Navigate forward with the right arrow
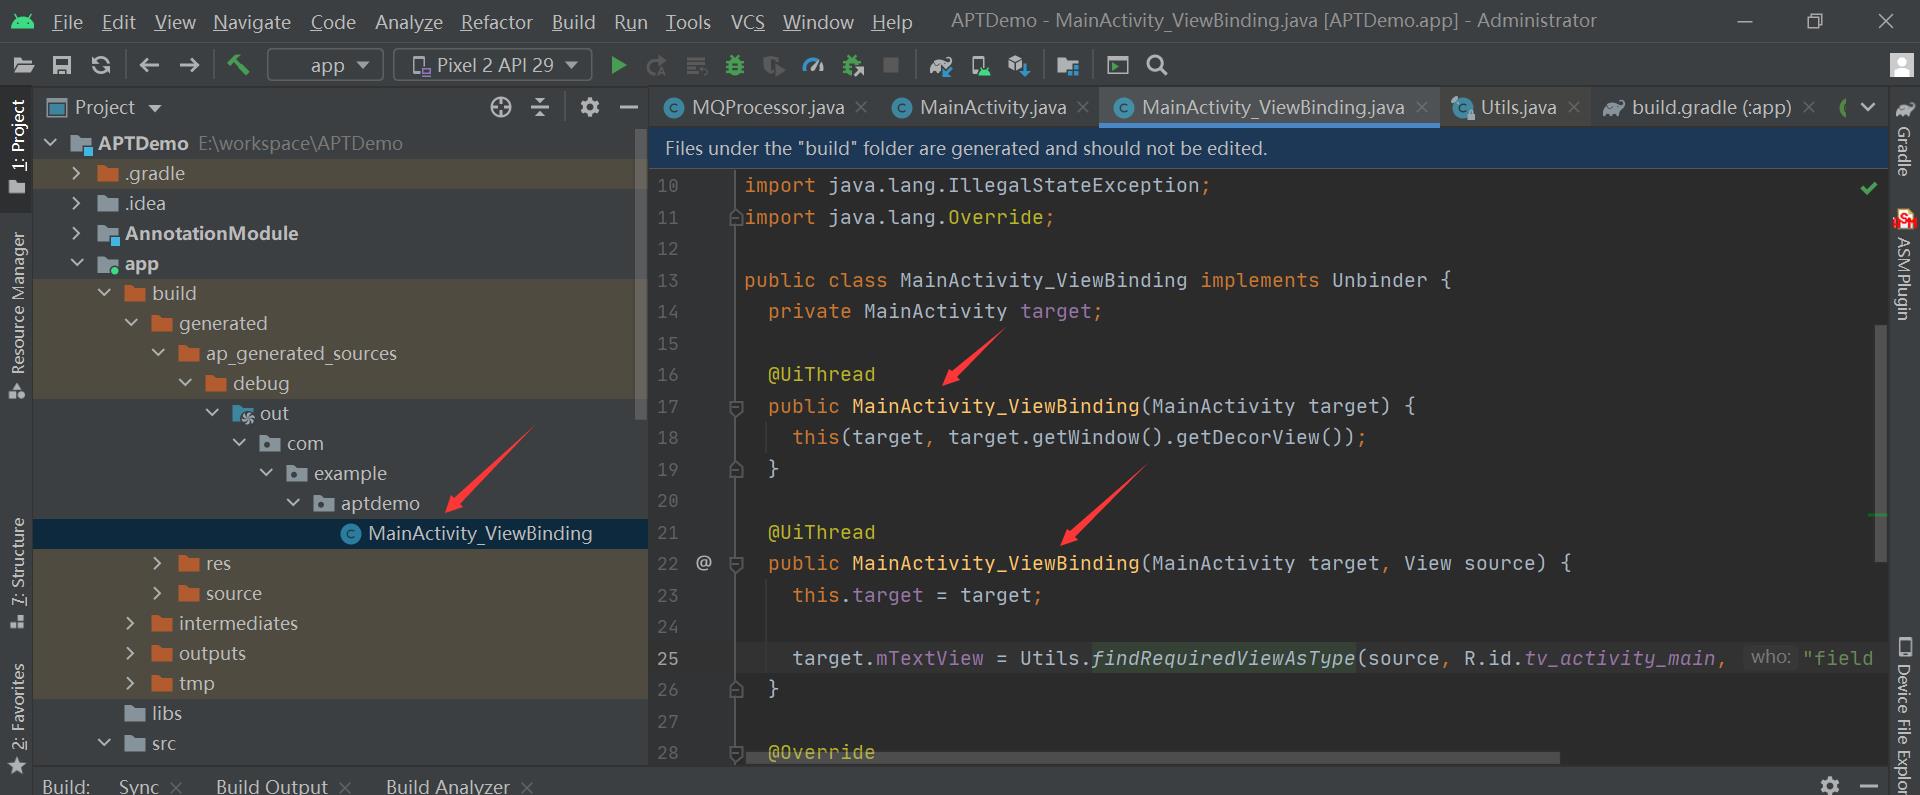1920x795 pixels. (189, 66)
